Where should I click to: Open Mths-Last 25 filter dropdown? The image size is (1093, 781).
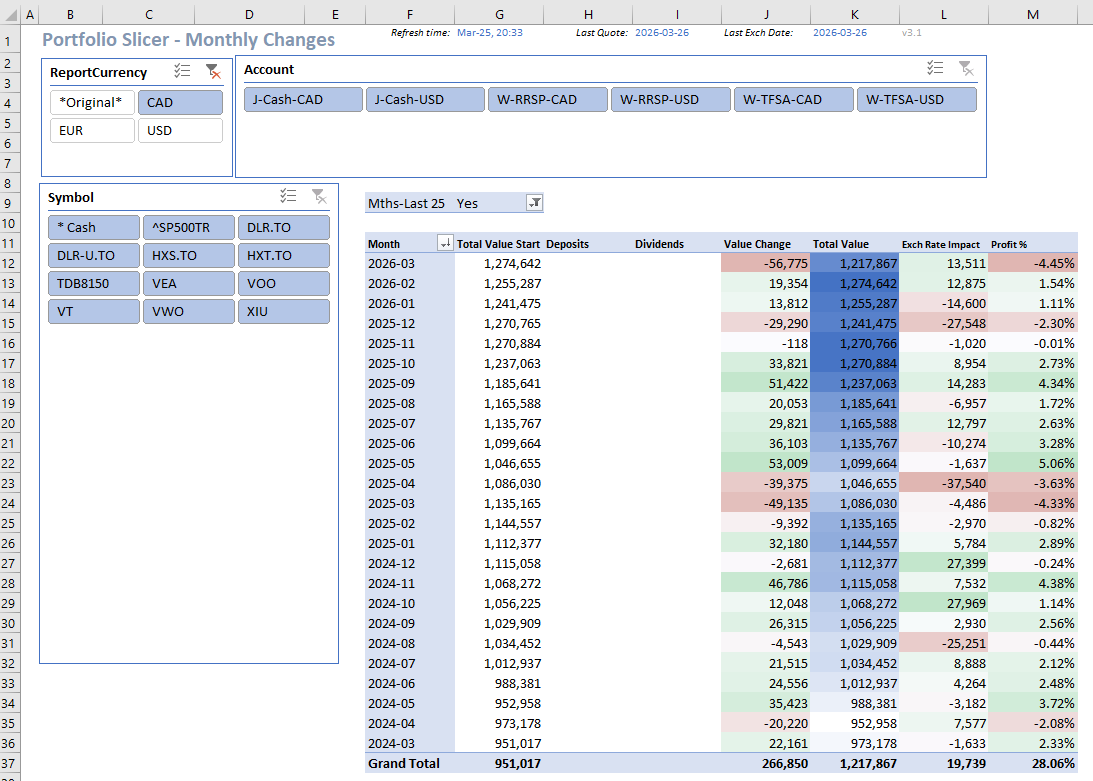(x=534, y=203)
